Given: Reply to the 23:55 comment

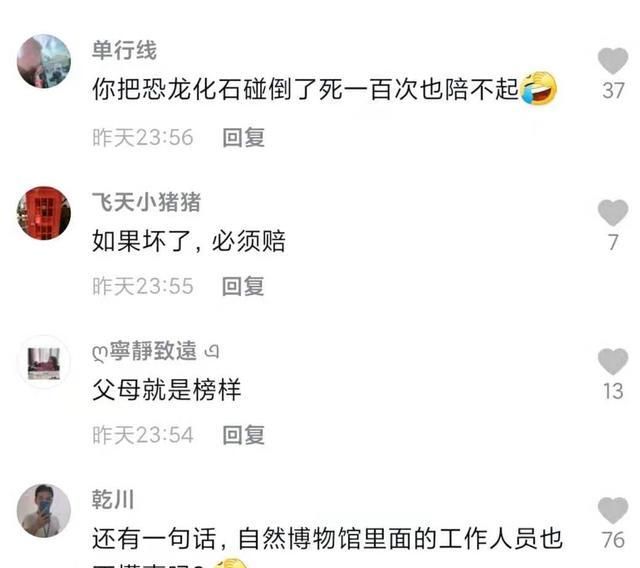Looking at the screenshot, I should pos(243,286).
